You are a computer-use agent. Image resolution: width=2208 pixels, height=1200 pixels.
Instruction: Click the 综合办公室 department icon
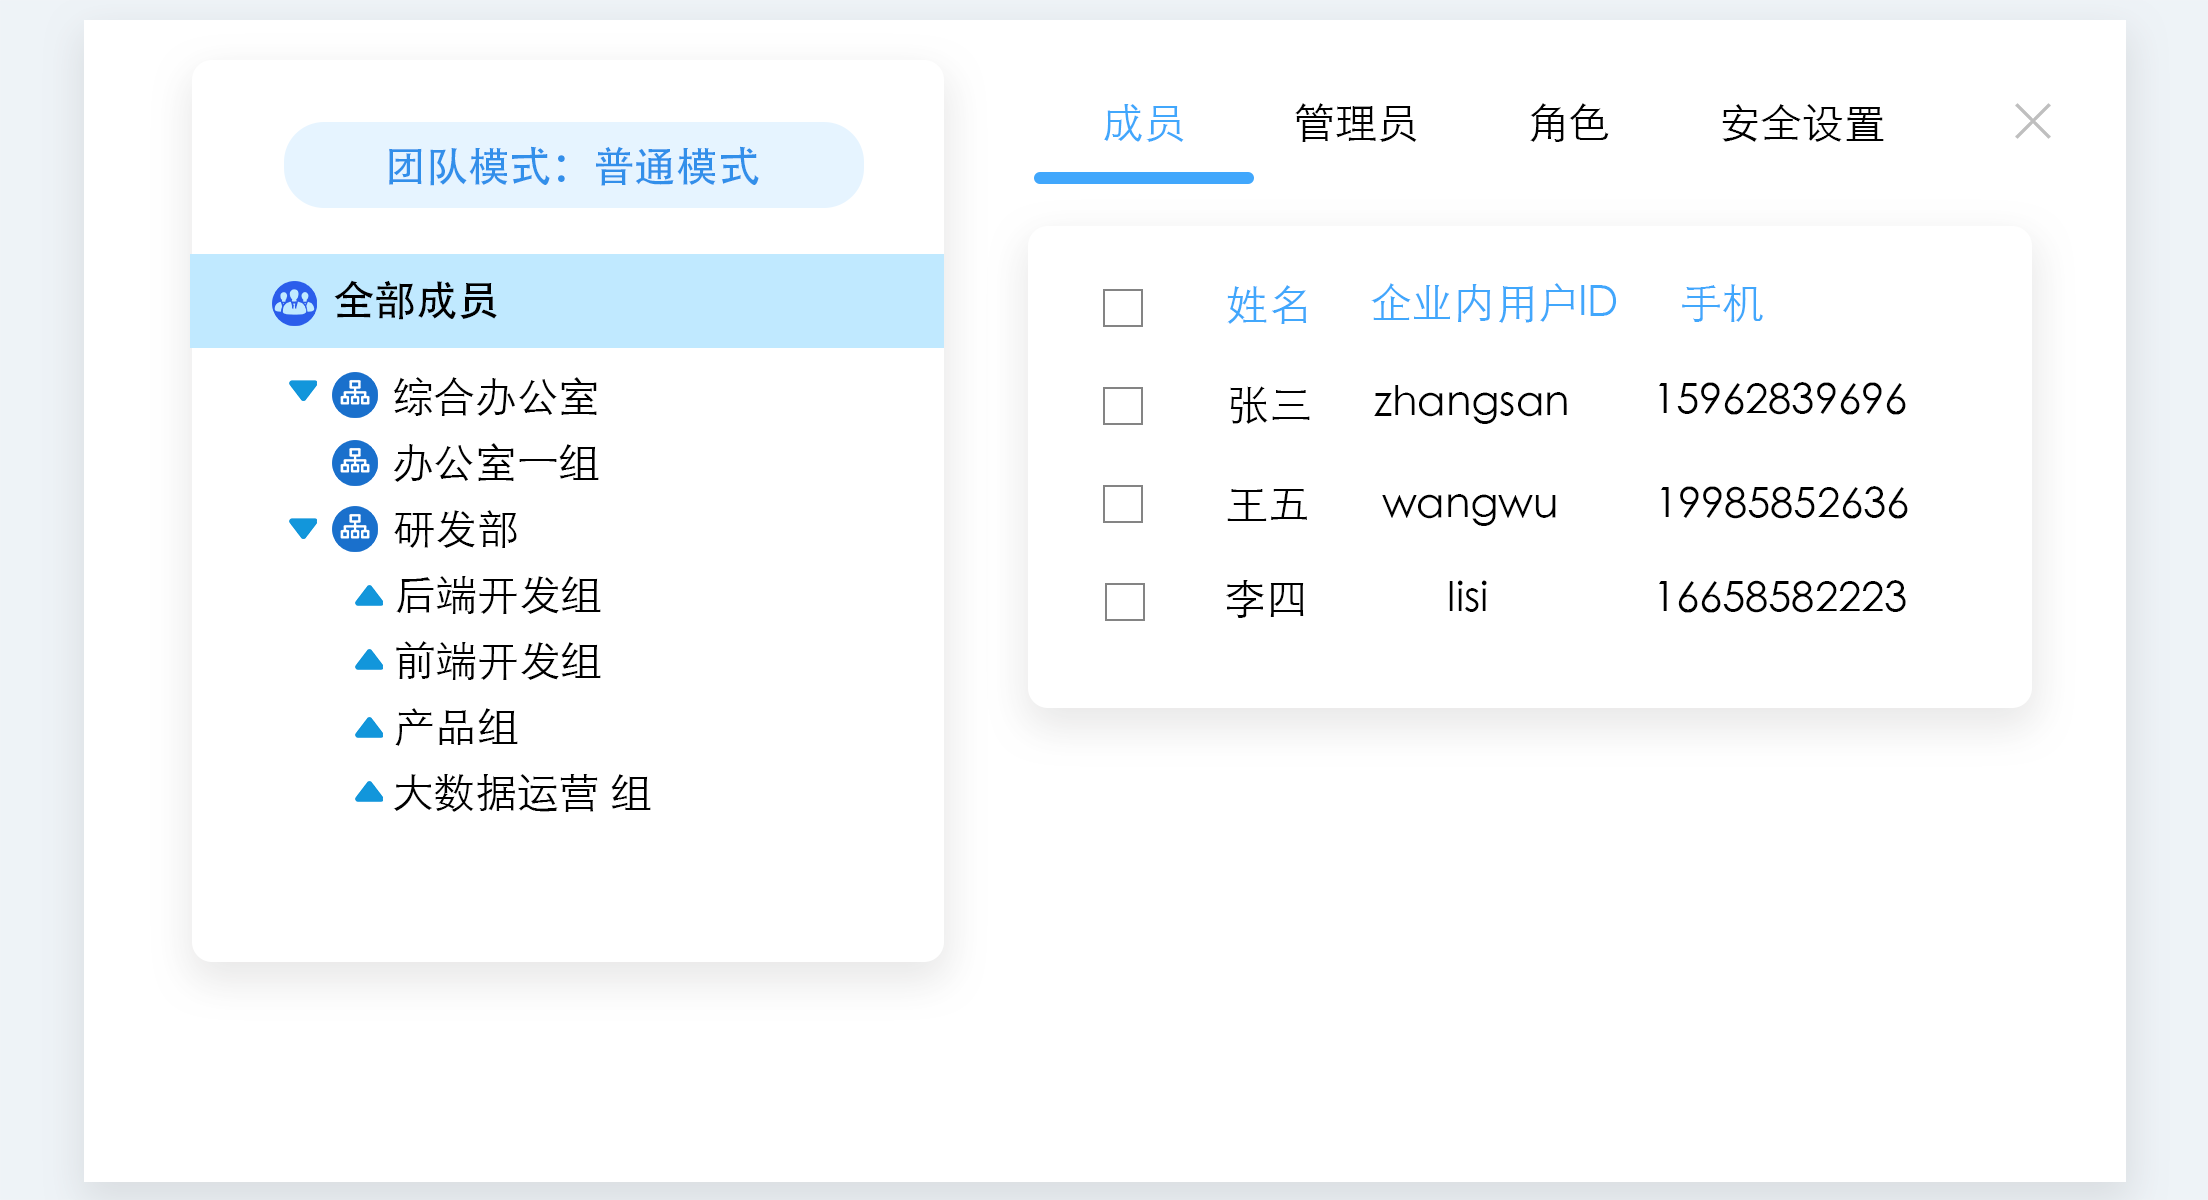coord(355,396)
